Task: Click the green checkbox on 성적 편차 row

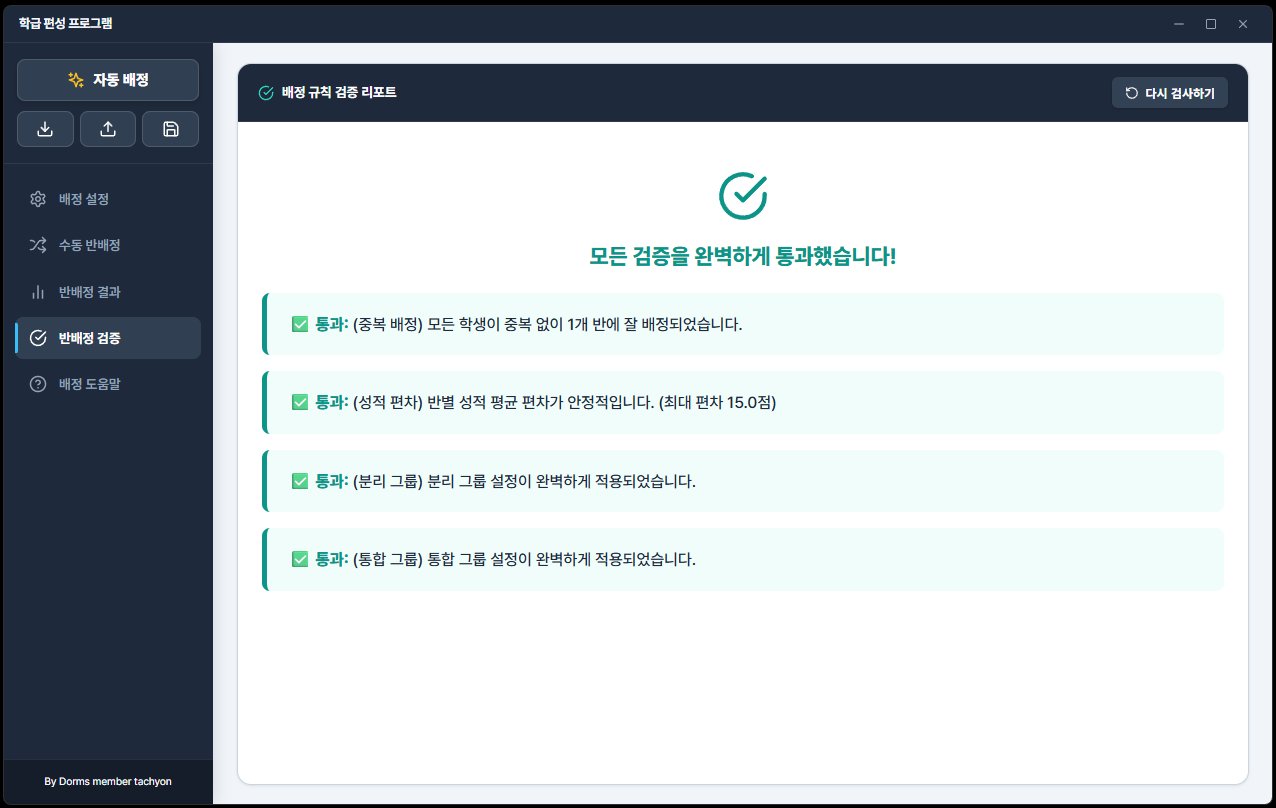Action: pos(299,402)
